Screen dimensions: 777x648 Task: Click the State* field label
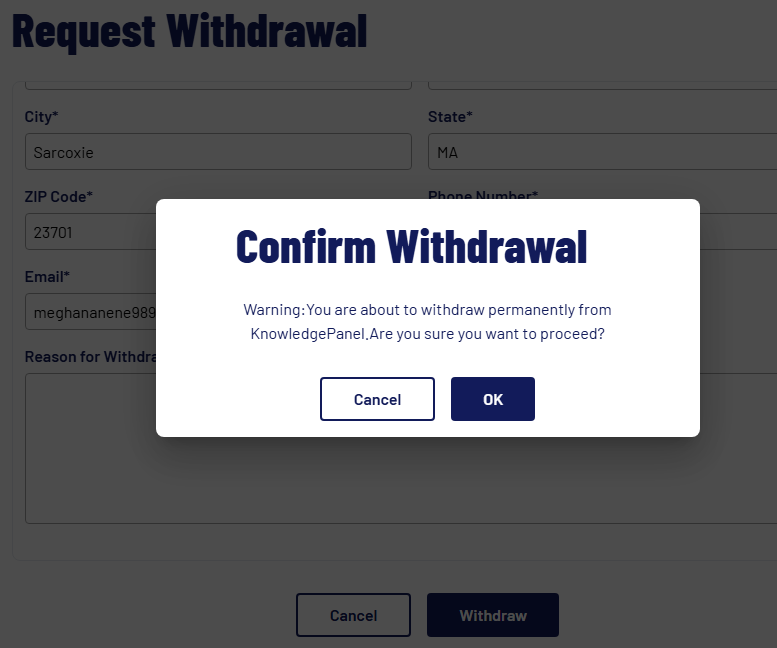(450, 117)
